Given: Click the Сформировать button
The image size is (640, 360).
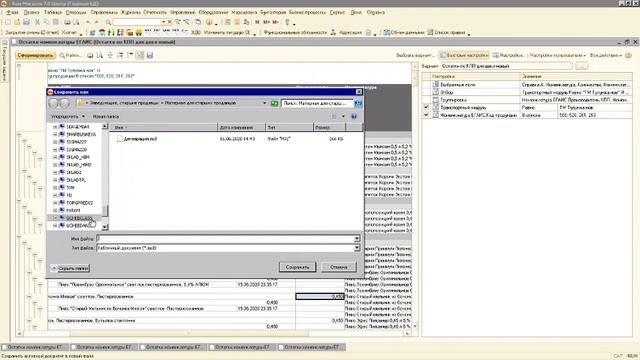Looking at the screenshot, I should coord(36,55).
